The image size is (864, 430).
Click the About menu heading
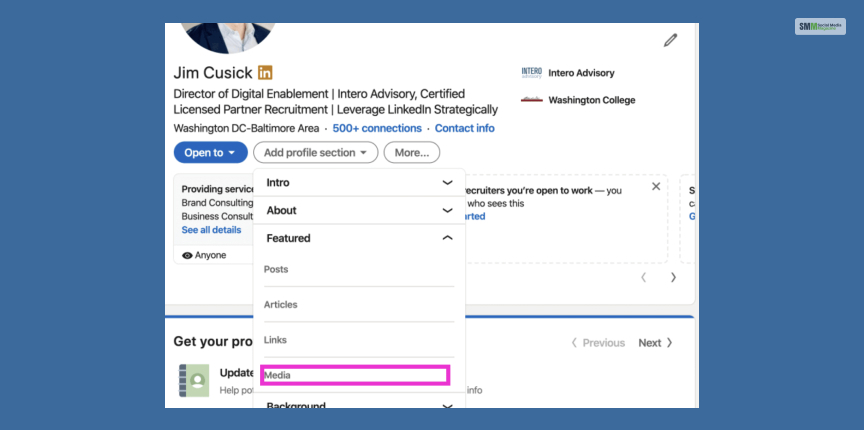[282, 211]
